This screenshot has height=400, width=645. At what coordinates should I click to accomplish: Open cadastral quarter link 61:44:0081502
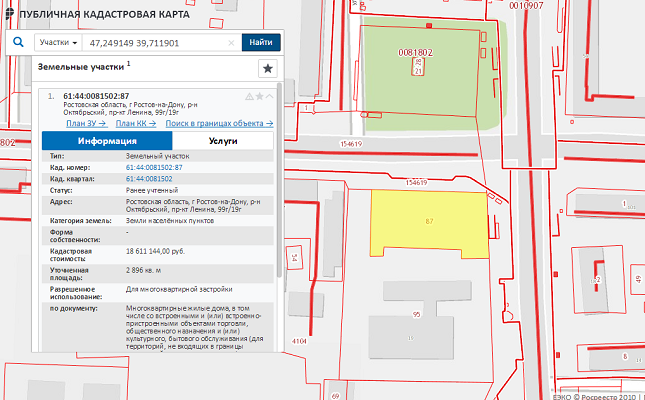(150, 178)
